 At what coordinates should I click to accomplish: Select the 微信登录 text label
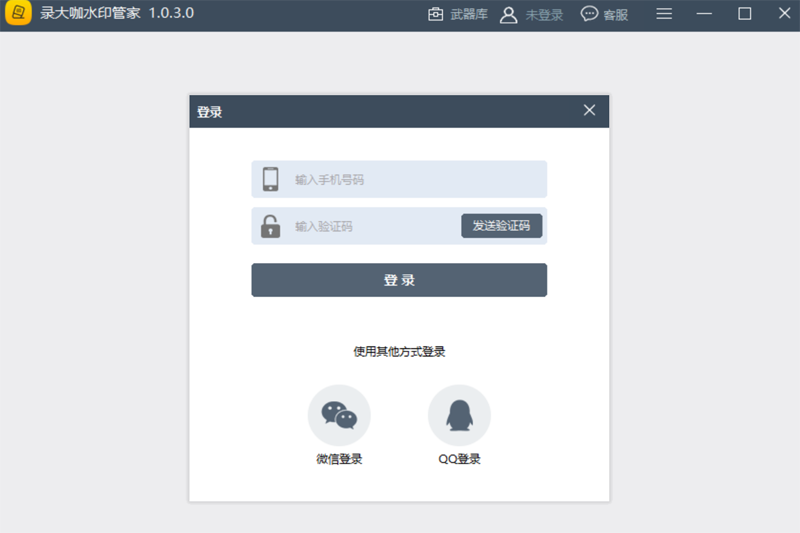pos(339,460)
